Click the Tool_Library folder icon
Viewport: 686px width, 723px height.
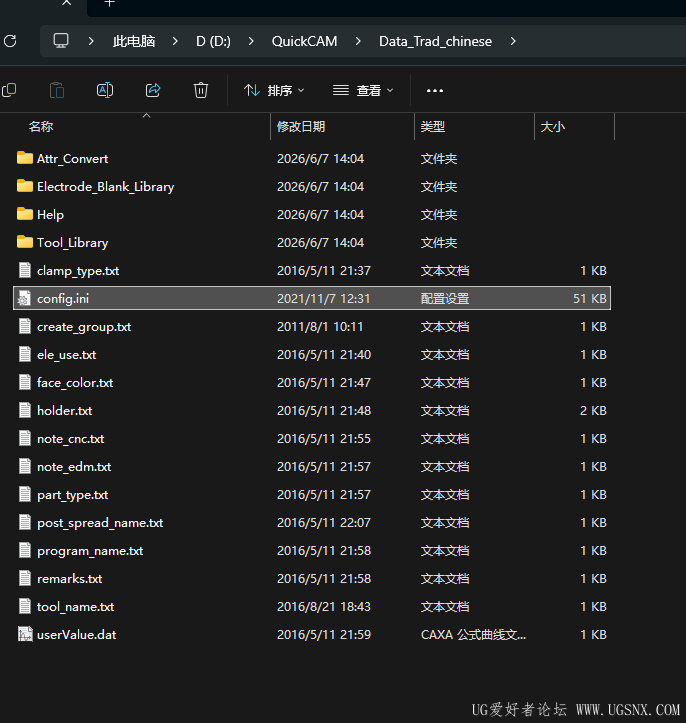25,242
